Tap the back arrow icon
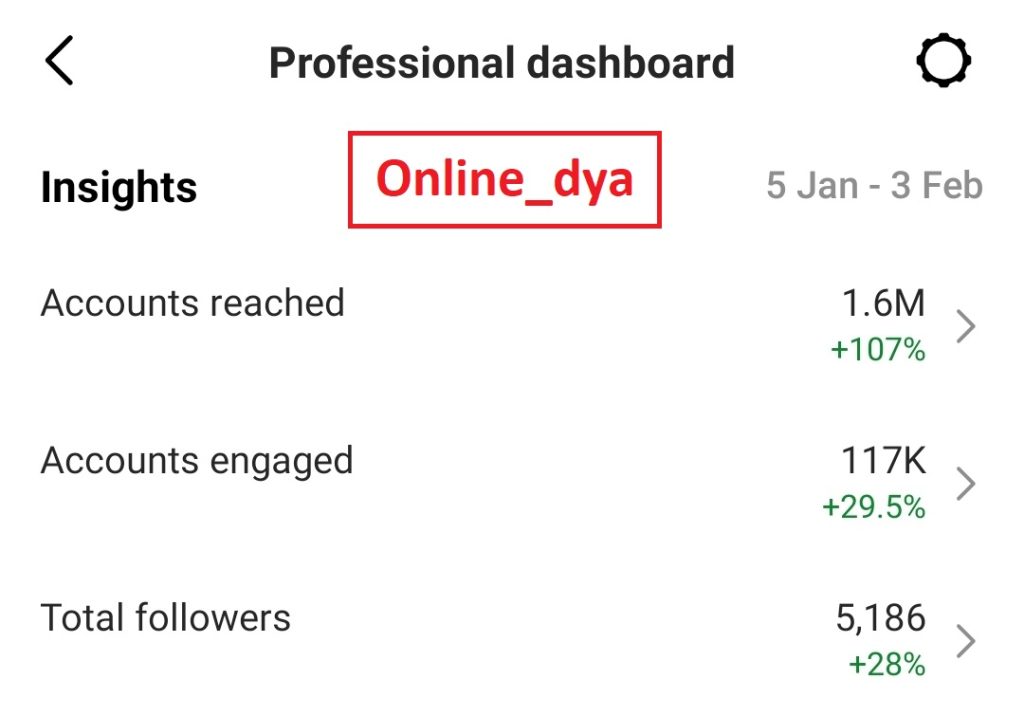 [59, 61]
